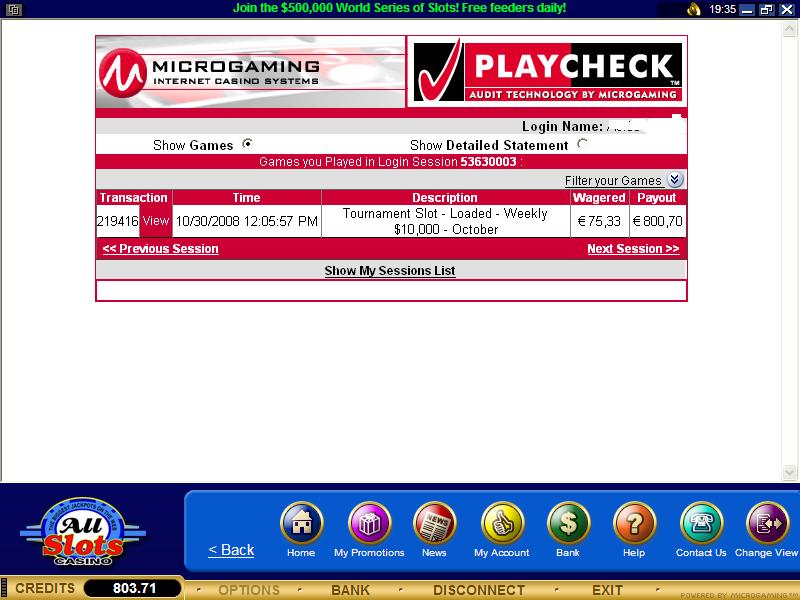
Task: Click the Payout column header
Action: click(x=657, y=197)
